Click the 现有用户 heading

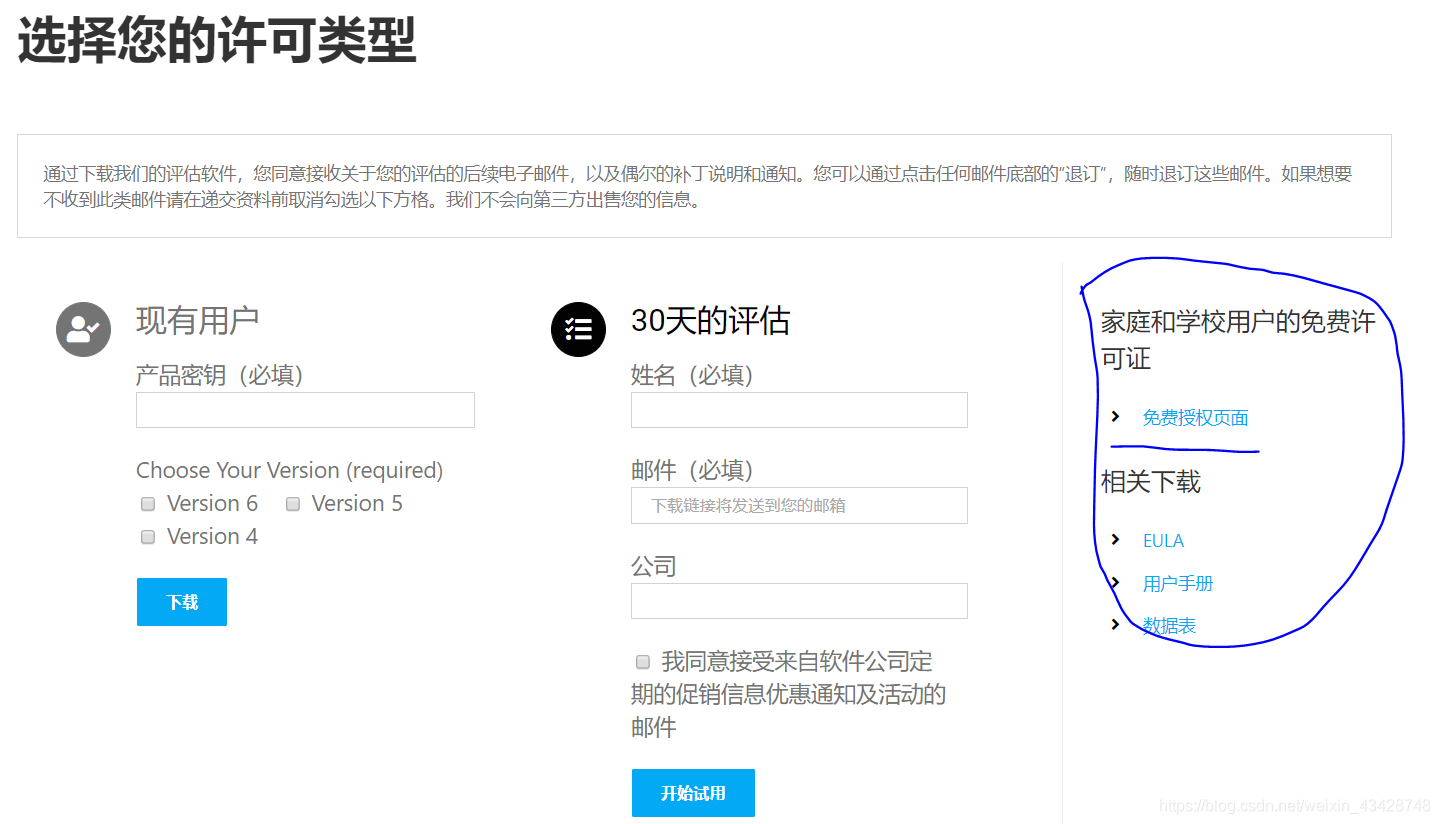198,321
